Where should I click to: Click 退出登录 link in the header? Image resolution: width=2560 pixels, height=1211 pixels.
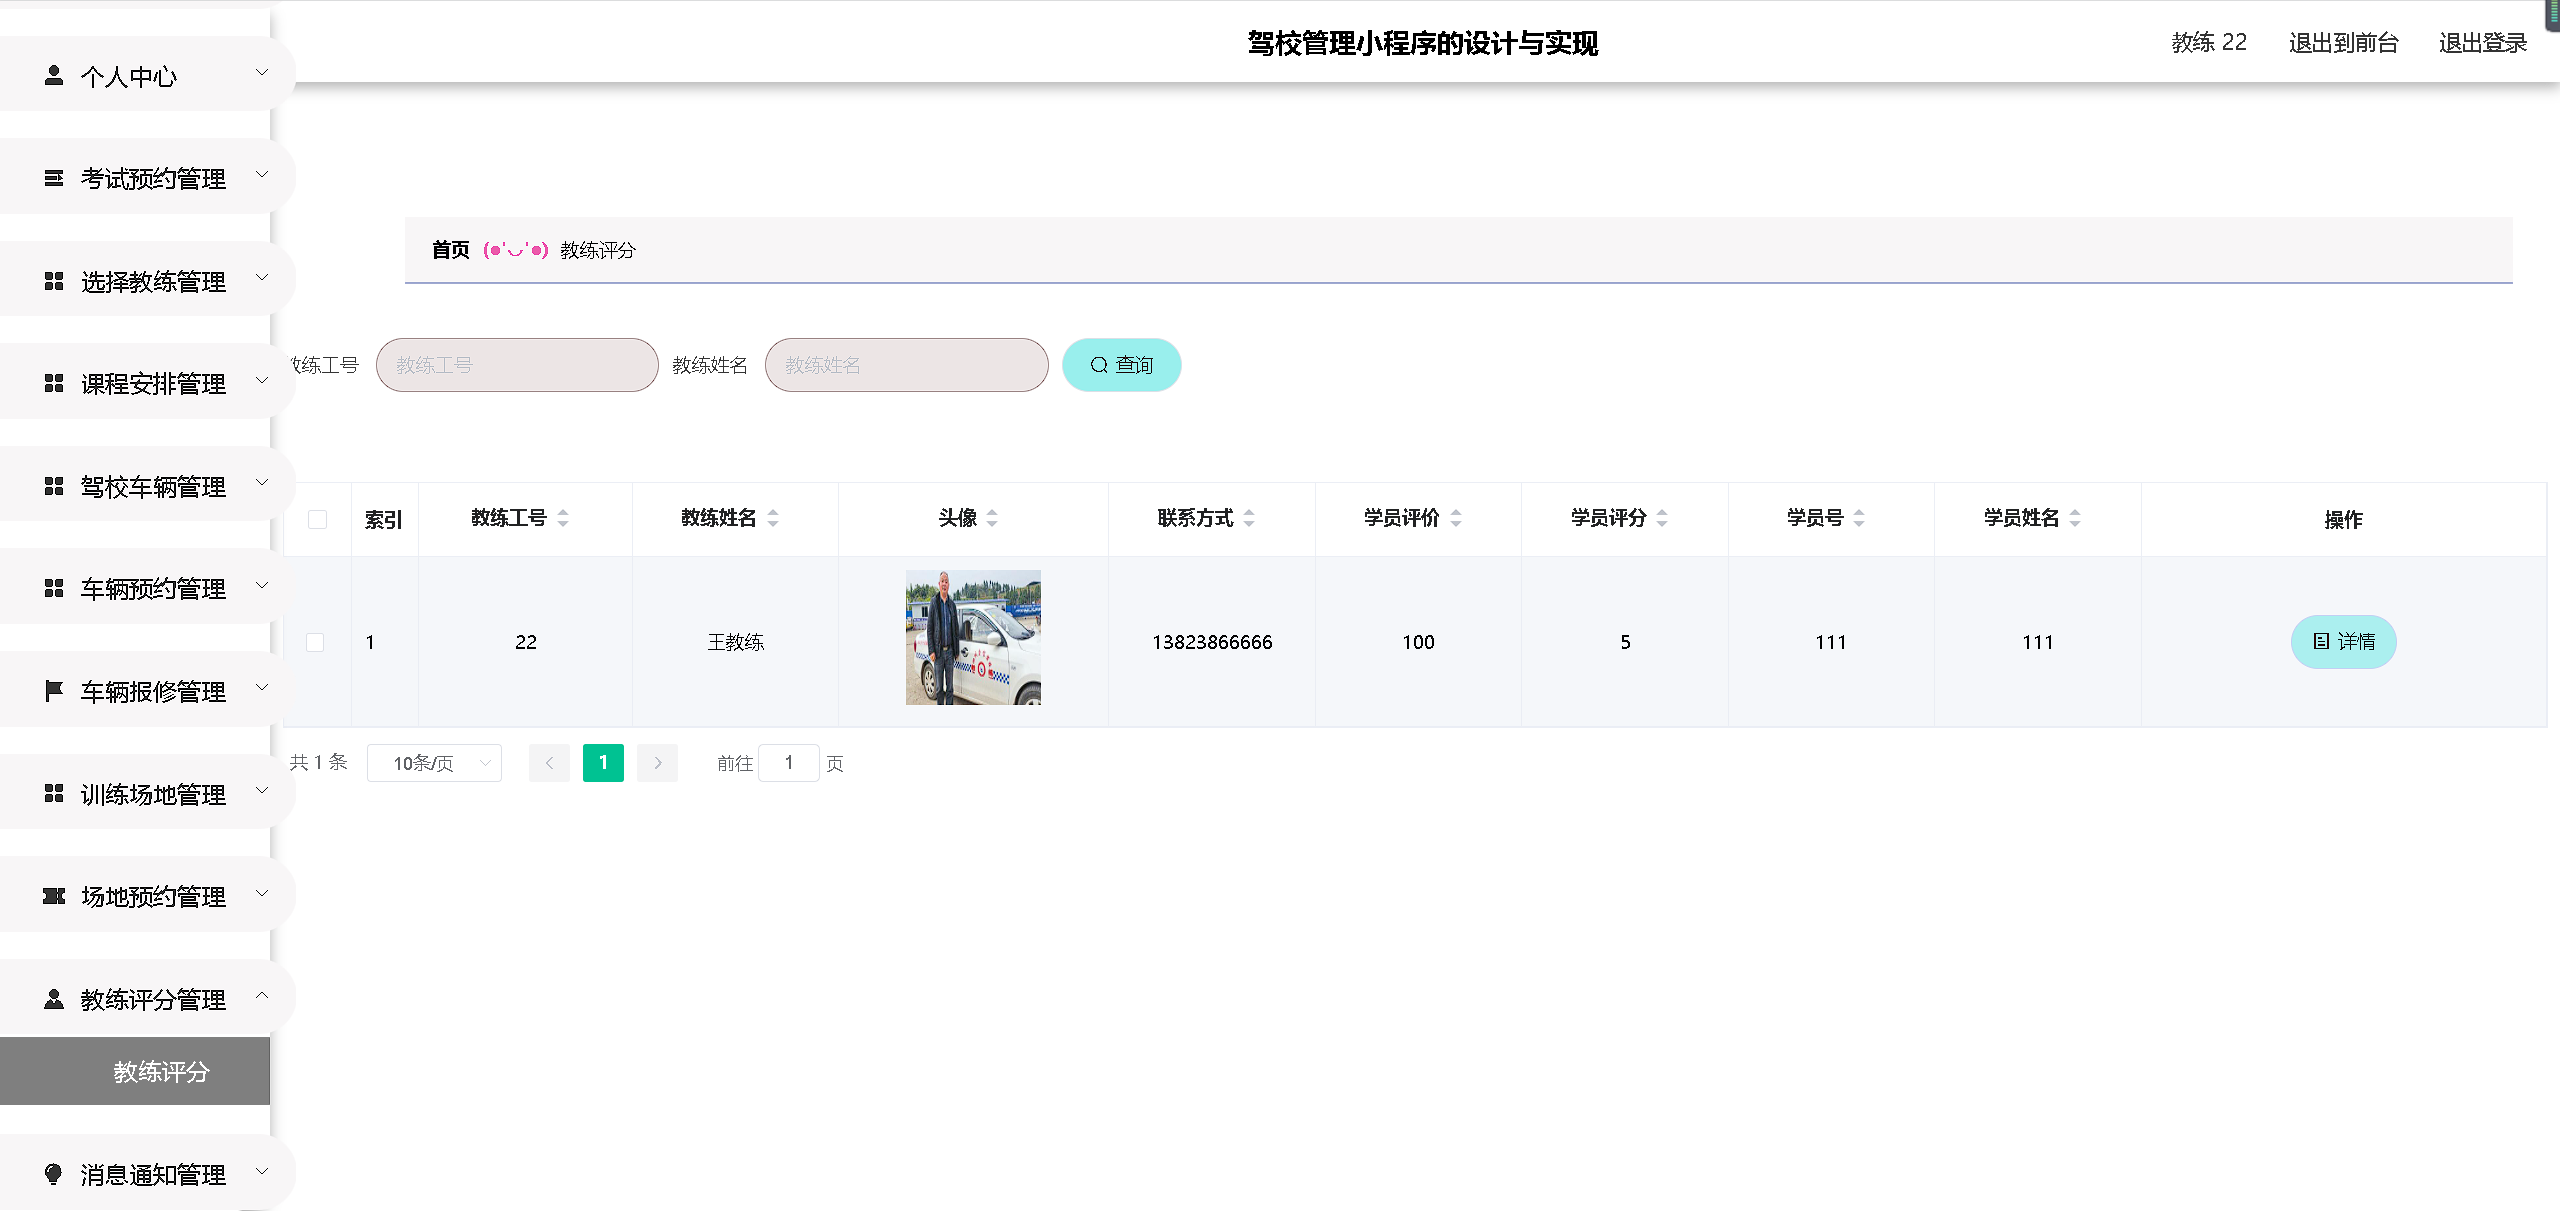coord(2482,43)
